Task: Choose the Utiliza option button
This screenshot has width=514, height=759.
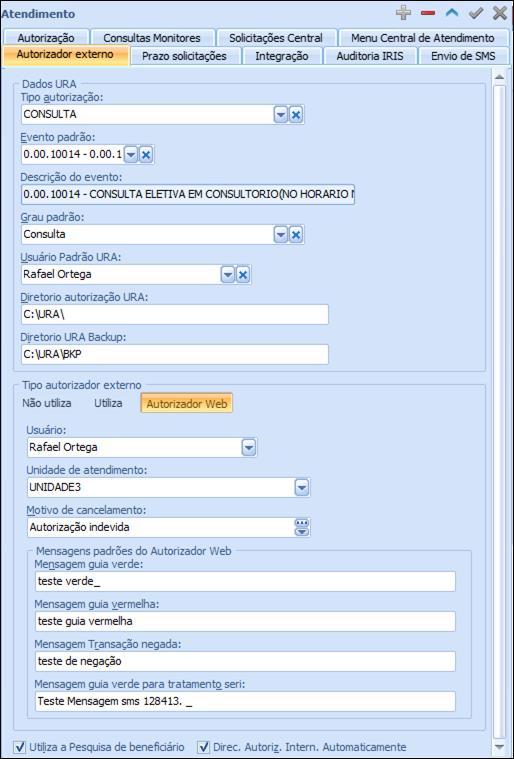Action: 108,403
